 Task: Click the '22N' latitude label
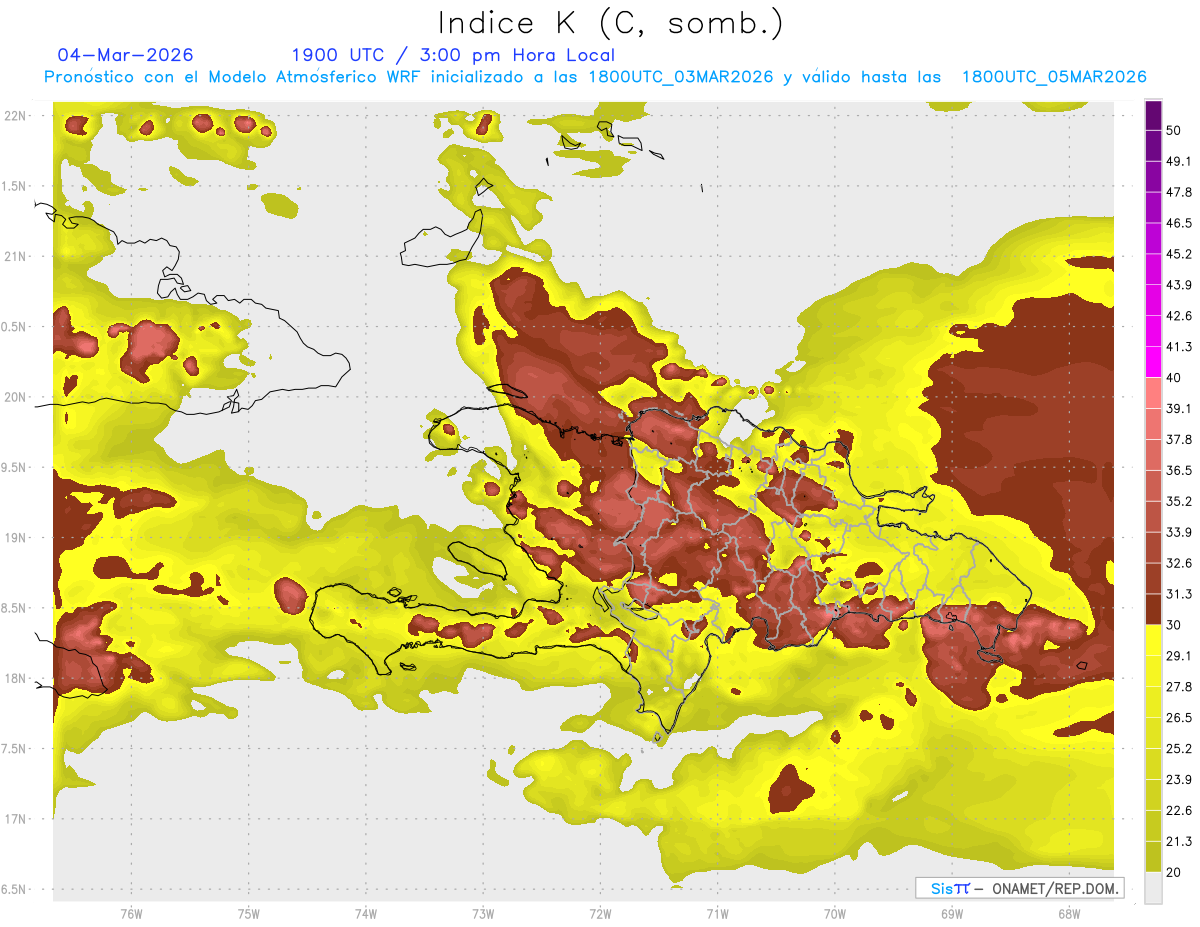15,116
